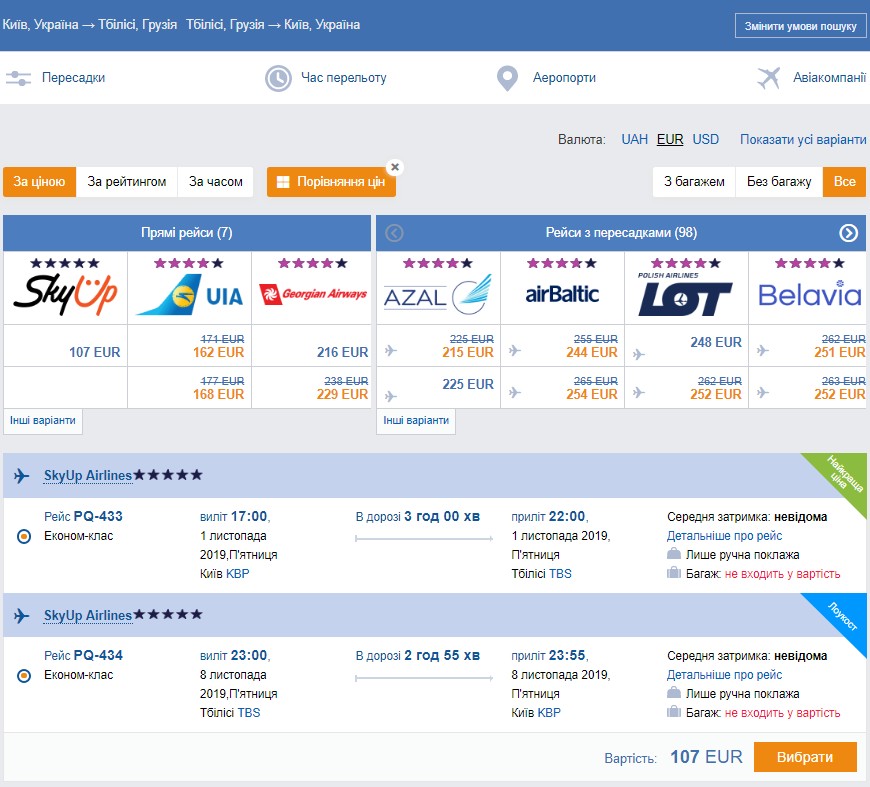Click Змінити умови пошуку button
870x787 pixels.
800,26
